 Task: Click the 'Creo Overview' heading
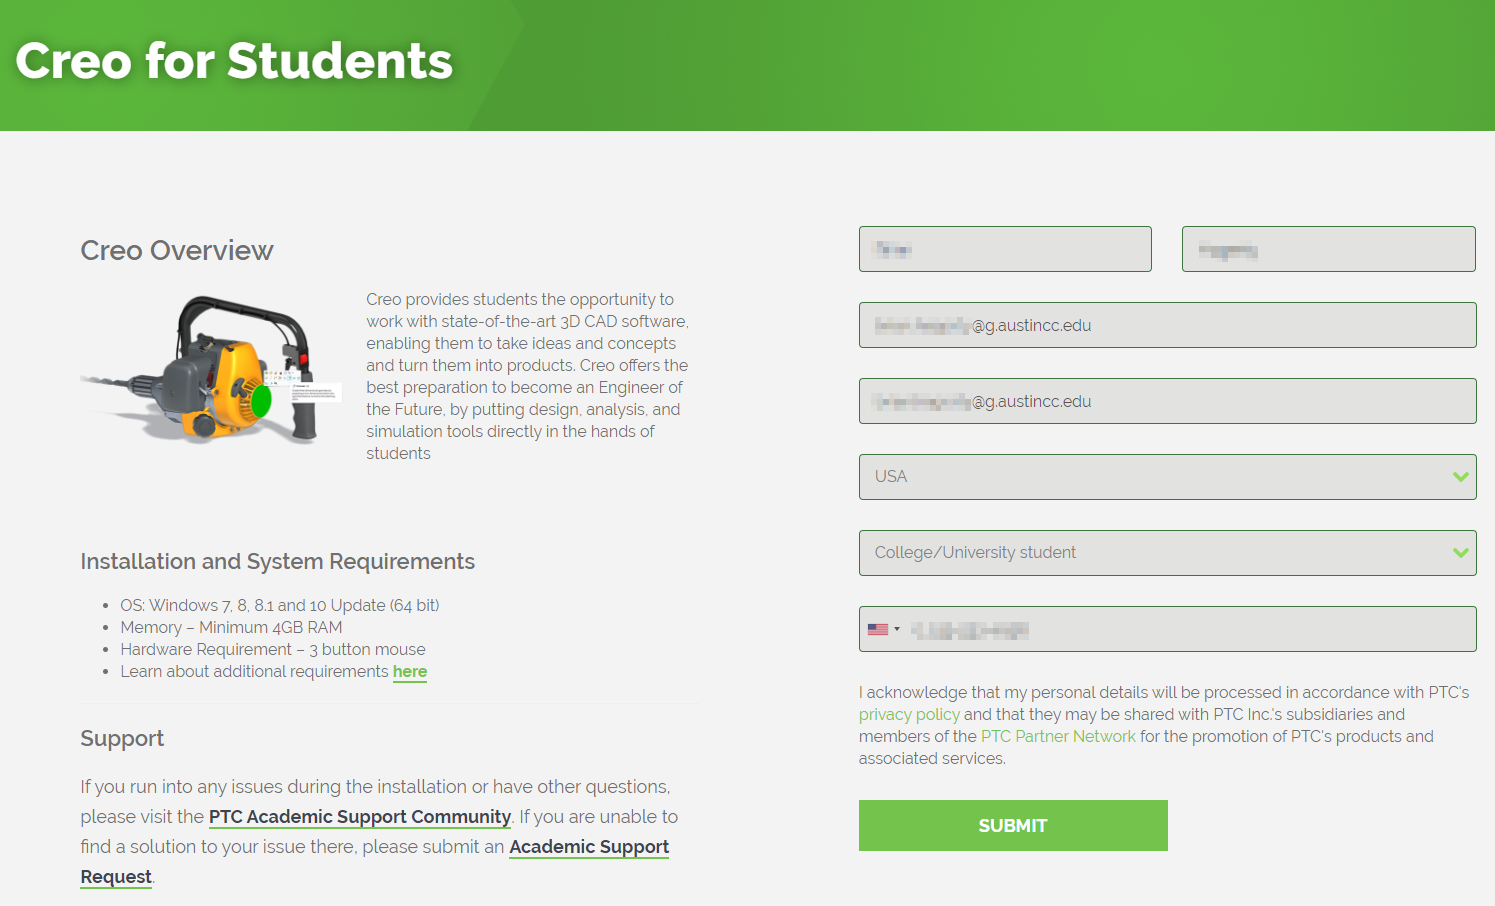point(176,250)
